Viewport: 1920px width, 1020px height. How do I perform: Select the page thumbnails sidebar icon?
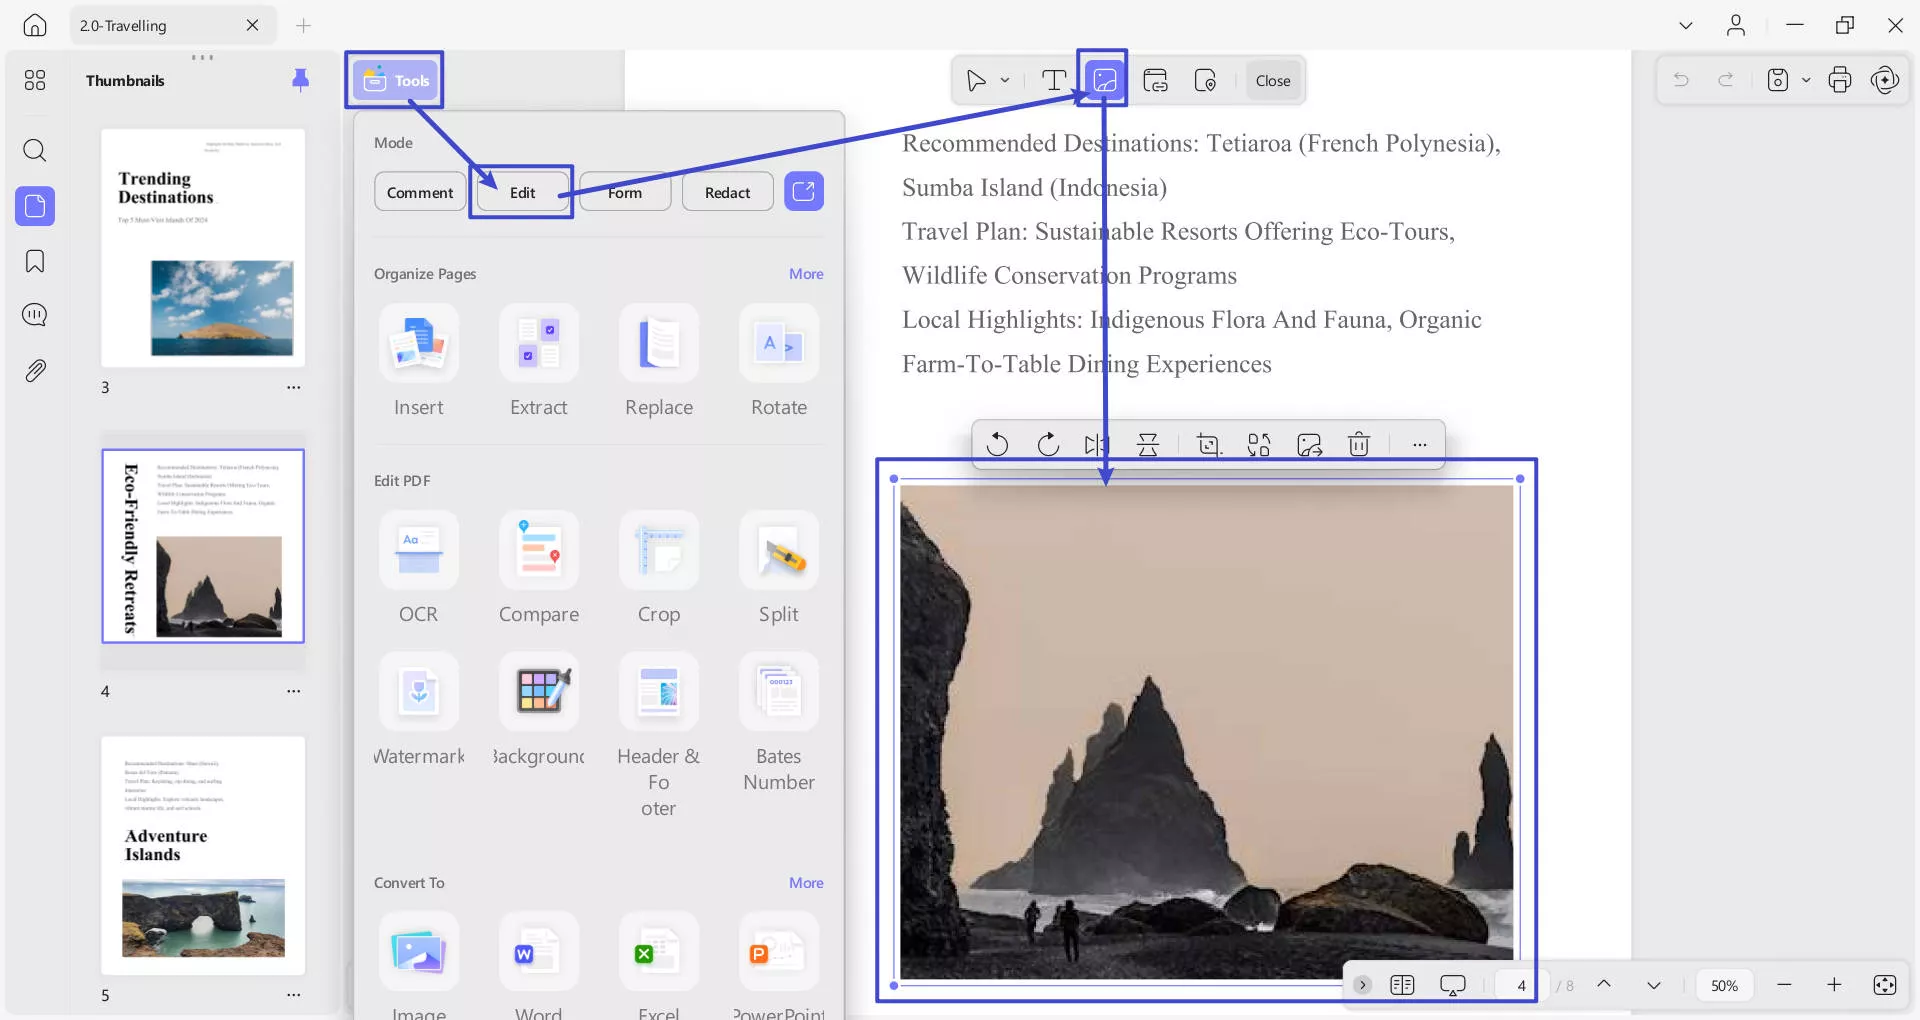[35, 206]
